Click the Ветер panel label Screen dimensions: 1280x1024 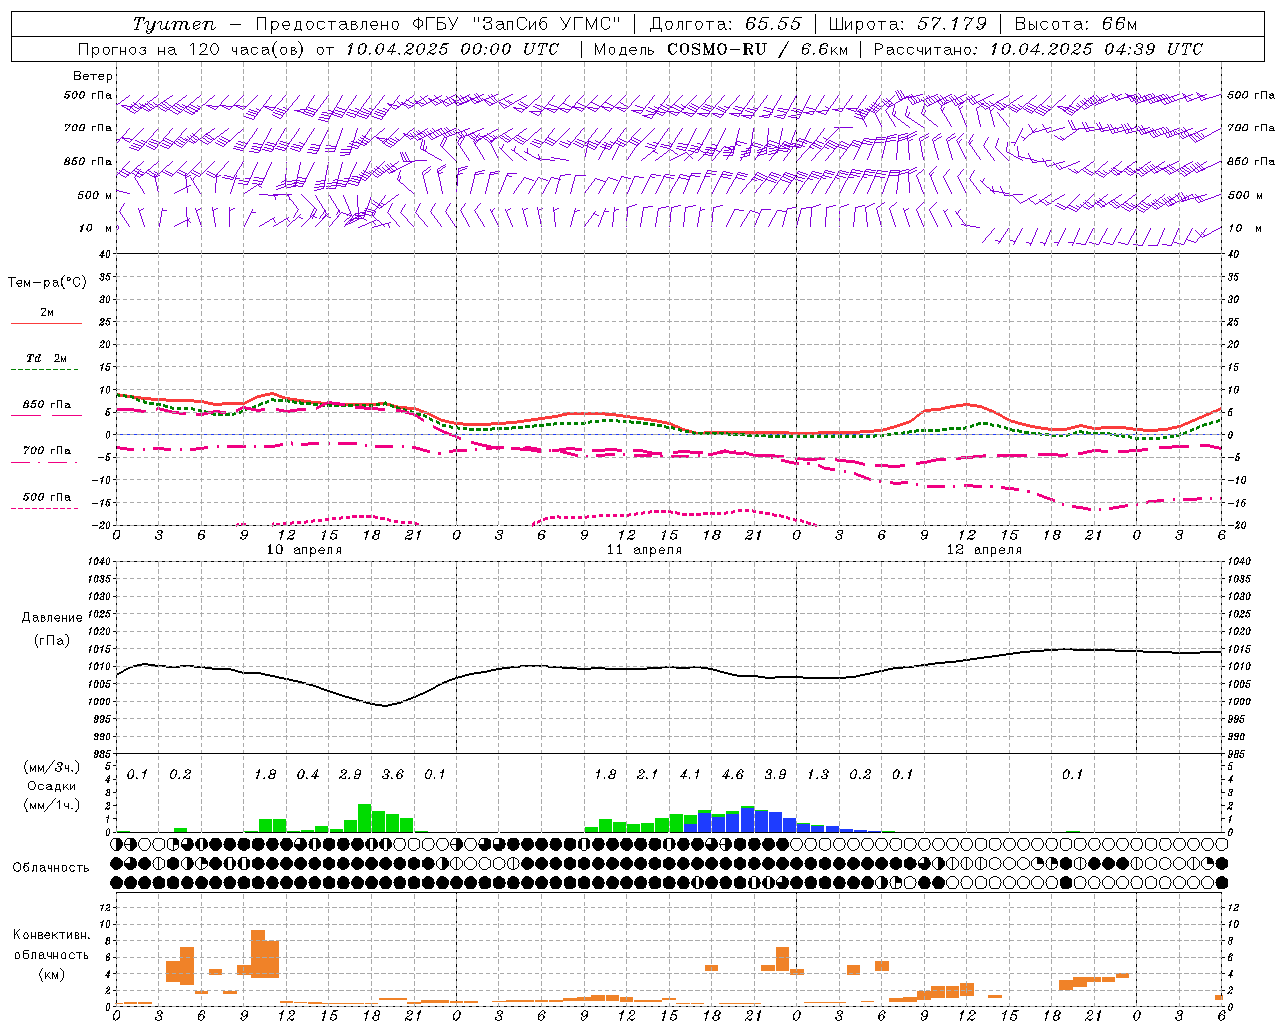coord(93,76)
